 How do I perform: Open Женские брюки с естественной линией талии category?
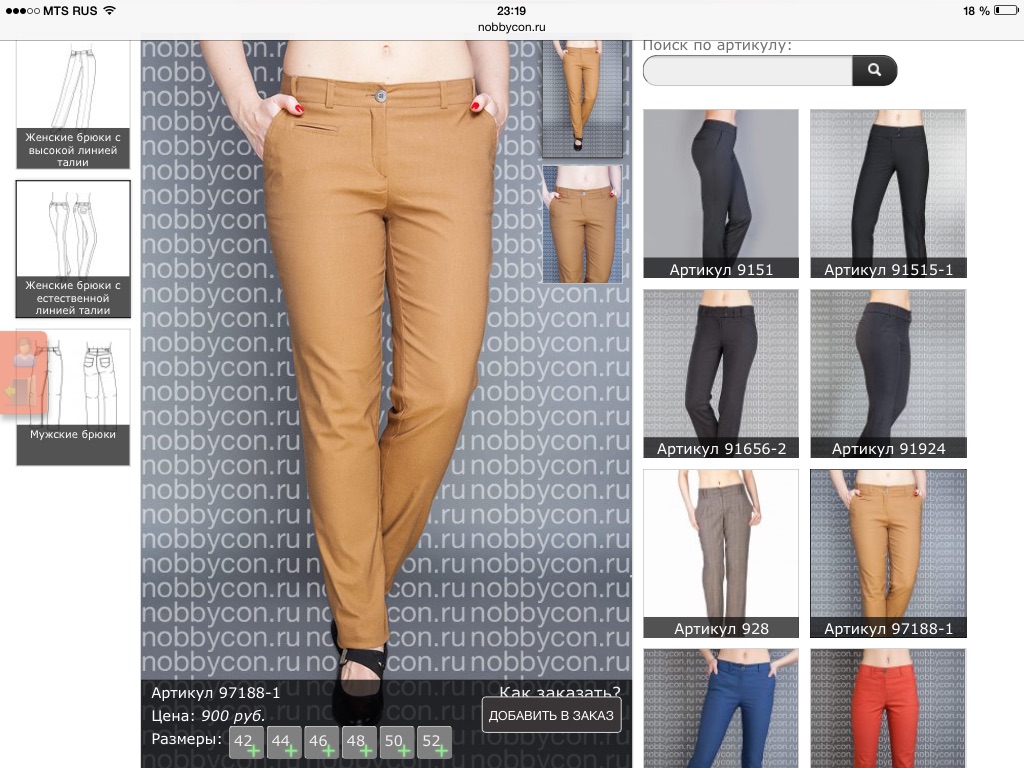(x=73, y=249)
